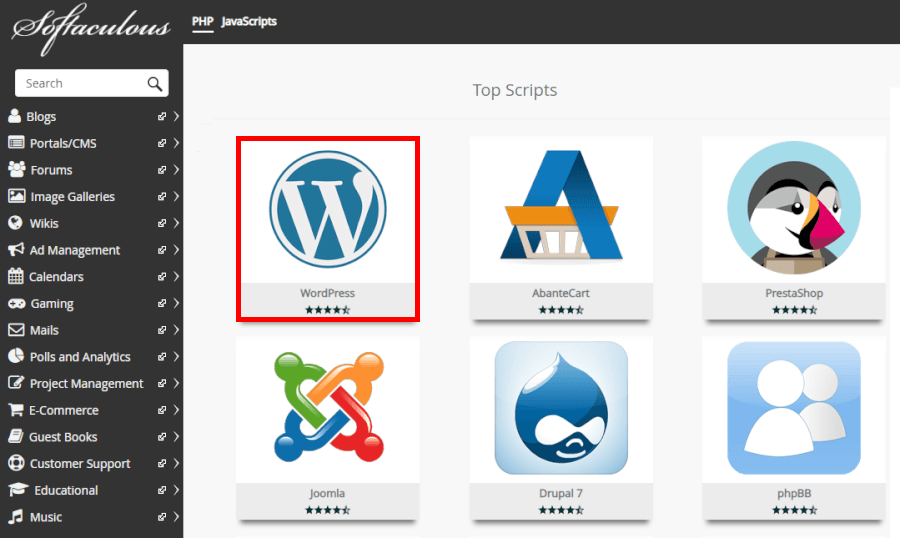Image resolution: width=900 pixels, height=538 pixels.
Task: Expand the Image Galleries chevron arrow
Action: (x=176, y=196)
